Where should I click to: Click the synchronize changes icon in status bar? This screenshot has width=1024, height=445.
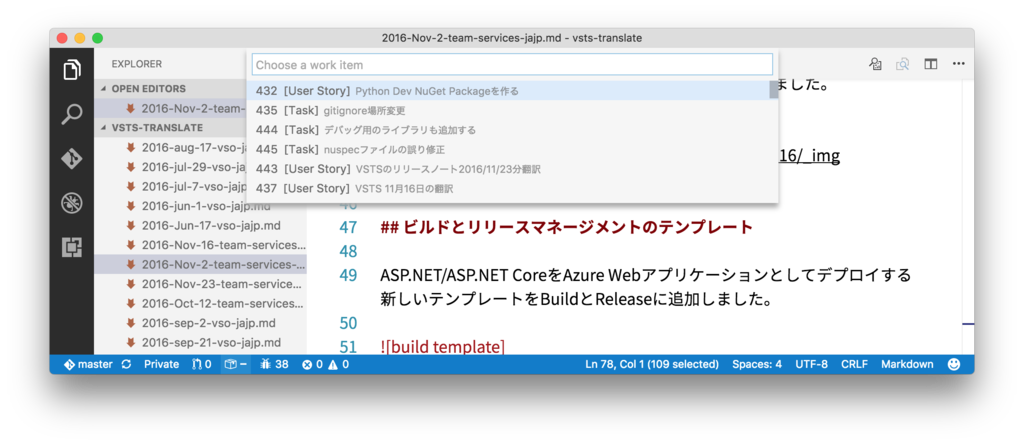coord(127,365)
